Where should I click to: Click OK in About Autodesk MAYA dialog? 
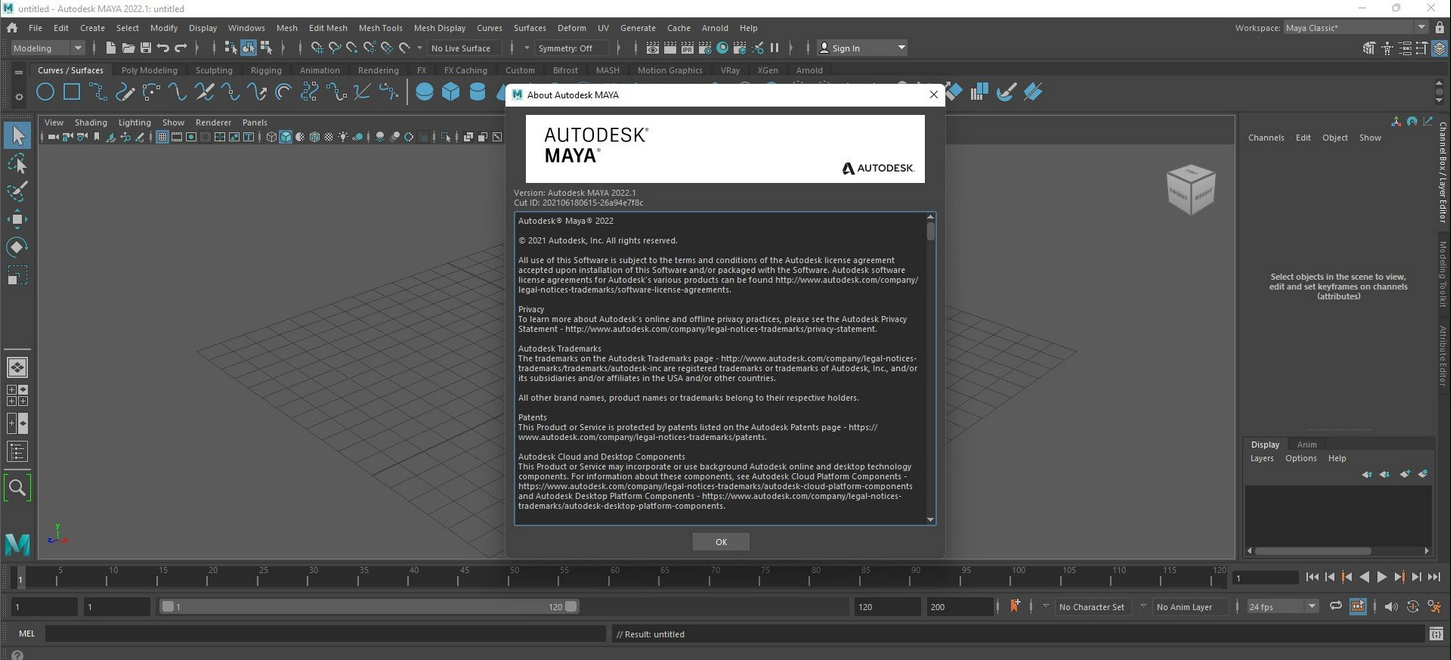721,541
